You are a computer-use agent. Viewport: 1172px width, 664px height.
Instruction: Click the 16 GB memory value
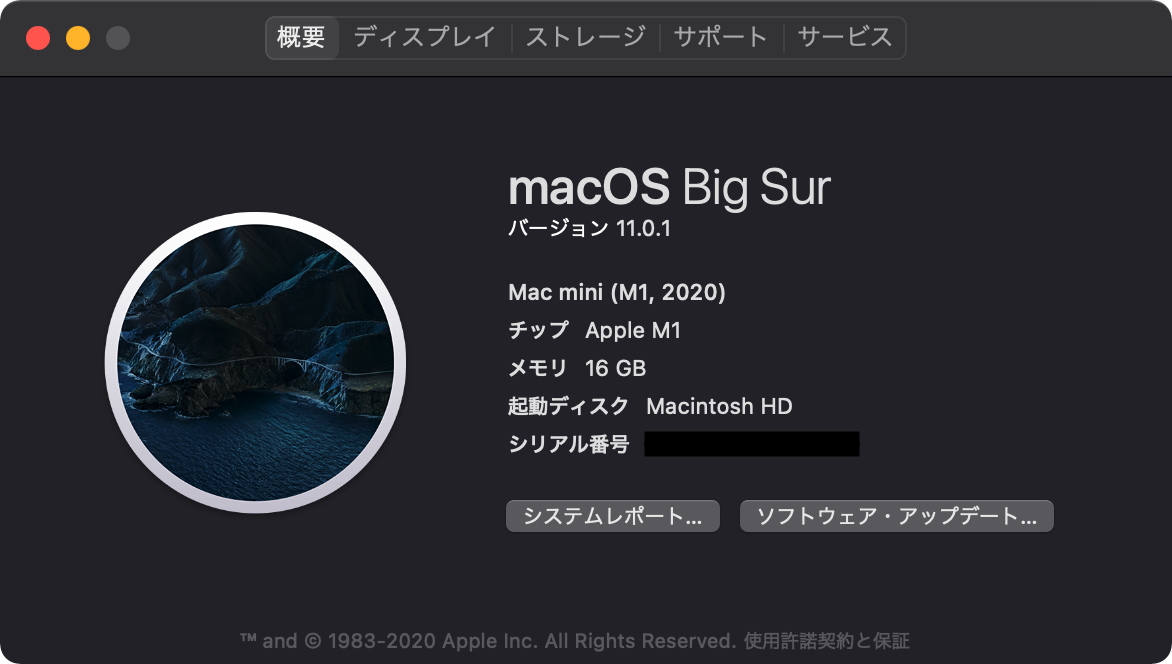point(615,368)
